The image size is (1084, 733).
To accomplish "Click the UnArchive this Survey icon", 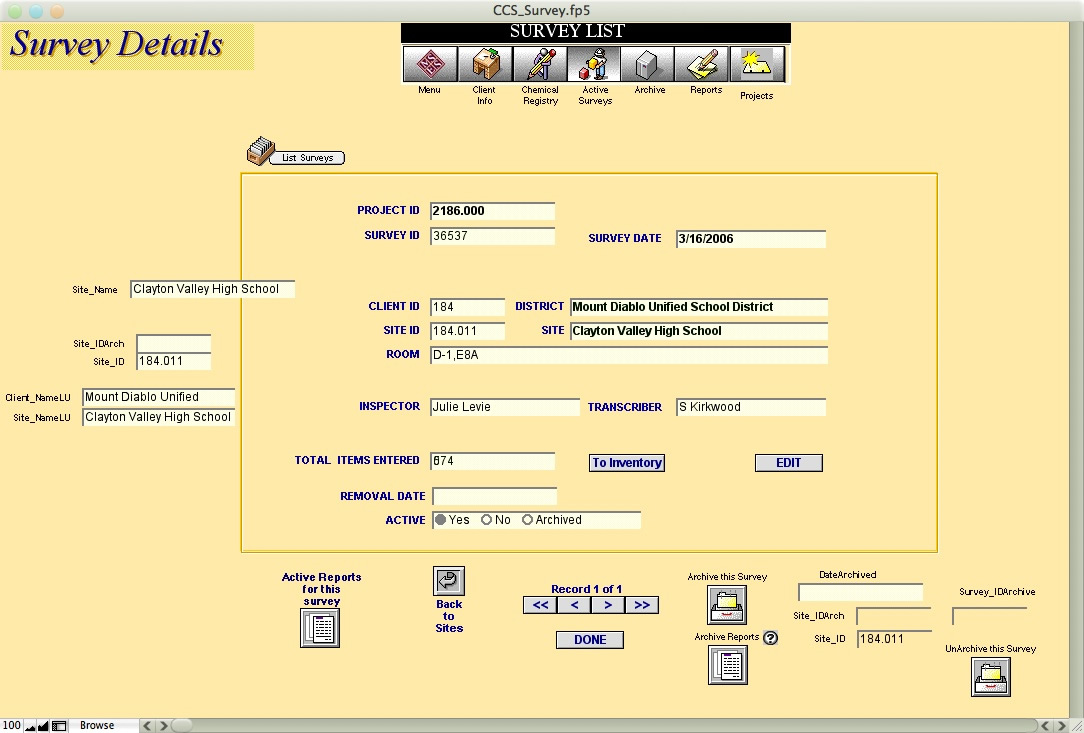I will click(x=991, y=677).
